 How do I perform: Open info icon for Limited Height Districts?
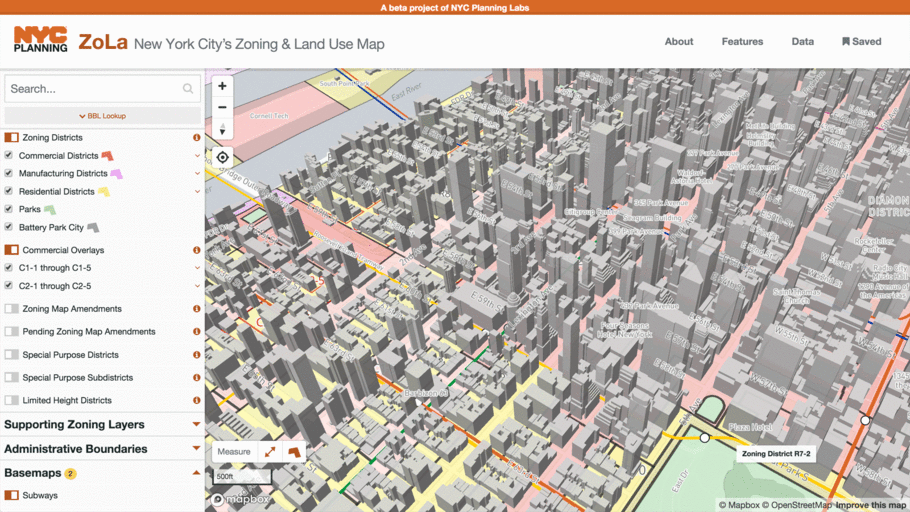click(197, 401)
